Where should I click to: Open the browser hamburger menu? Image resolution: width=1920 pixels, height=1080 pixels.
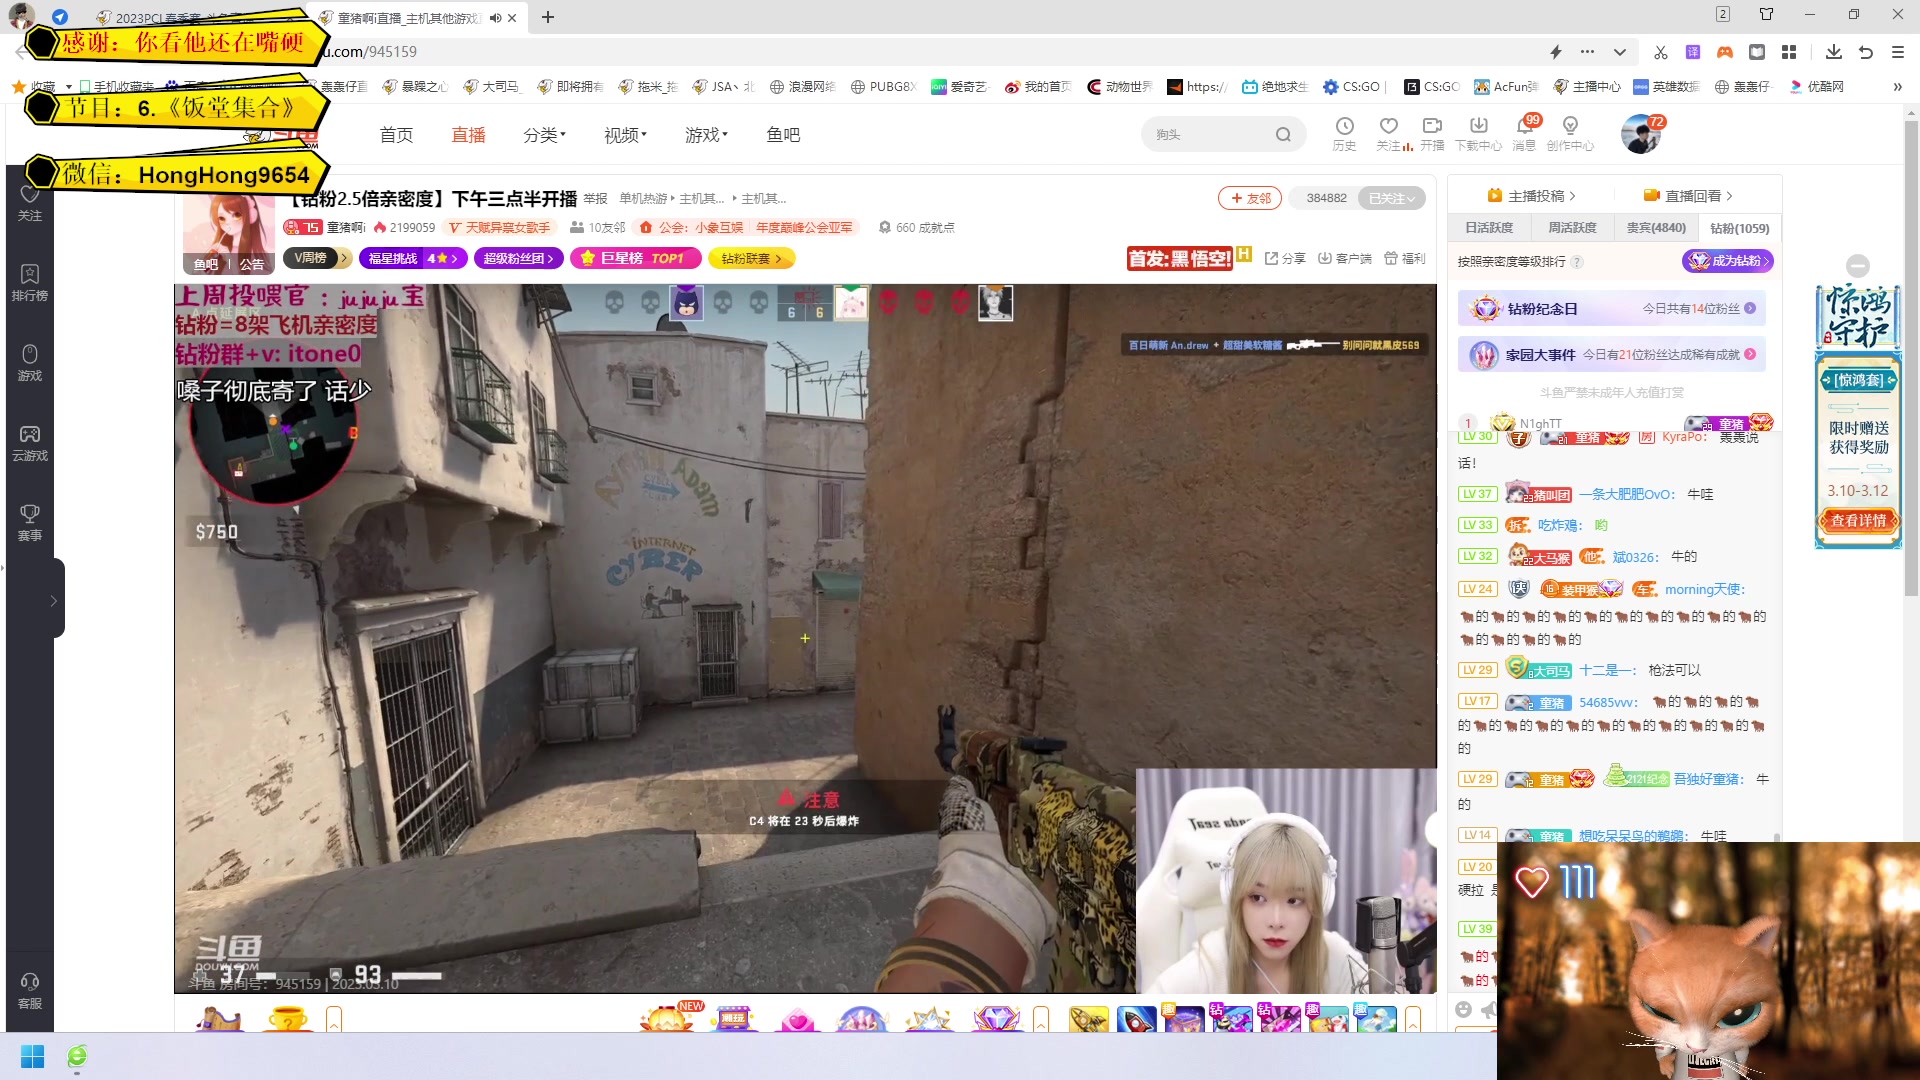pyautogui.click(x=1898, y=52)
